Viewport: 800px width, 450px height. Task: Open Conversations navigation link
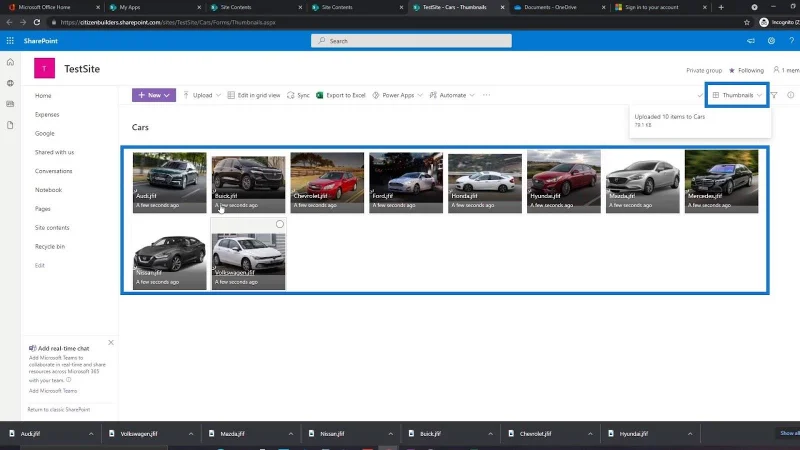[54, 171]
